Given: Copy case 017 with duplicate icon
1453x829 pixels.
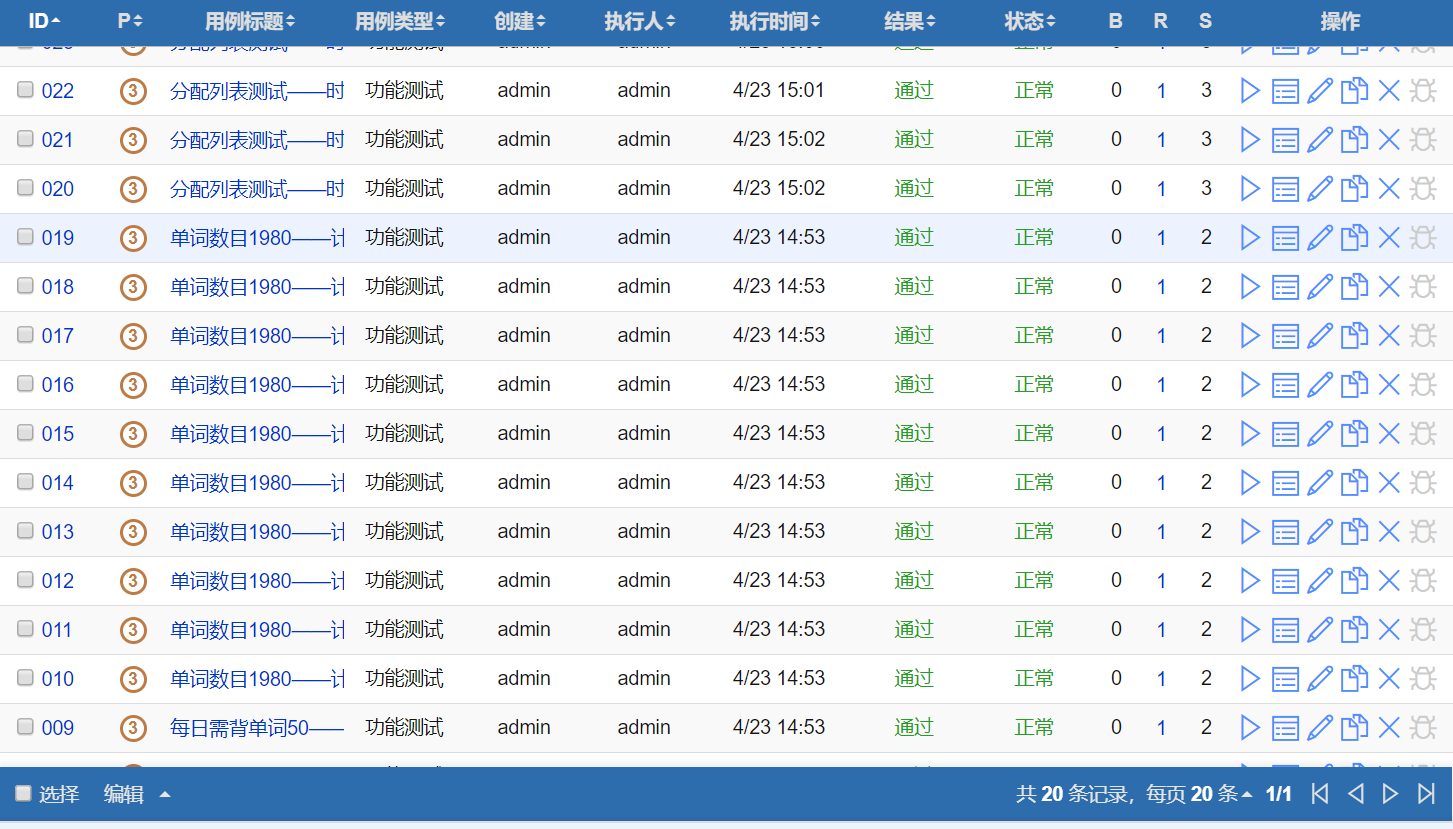Looking at the screenshot, I should (1354, 336).
